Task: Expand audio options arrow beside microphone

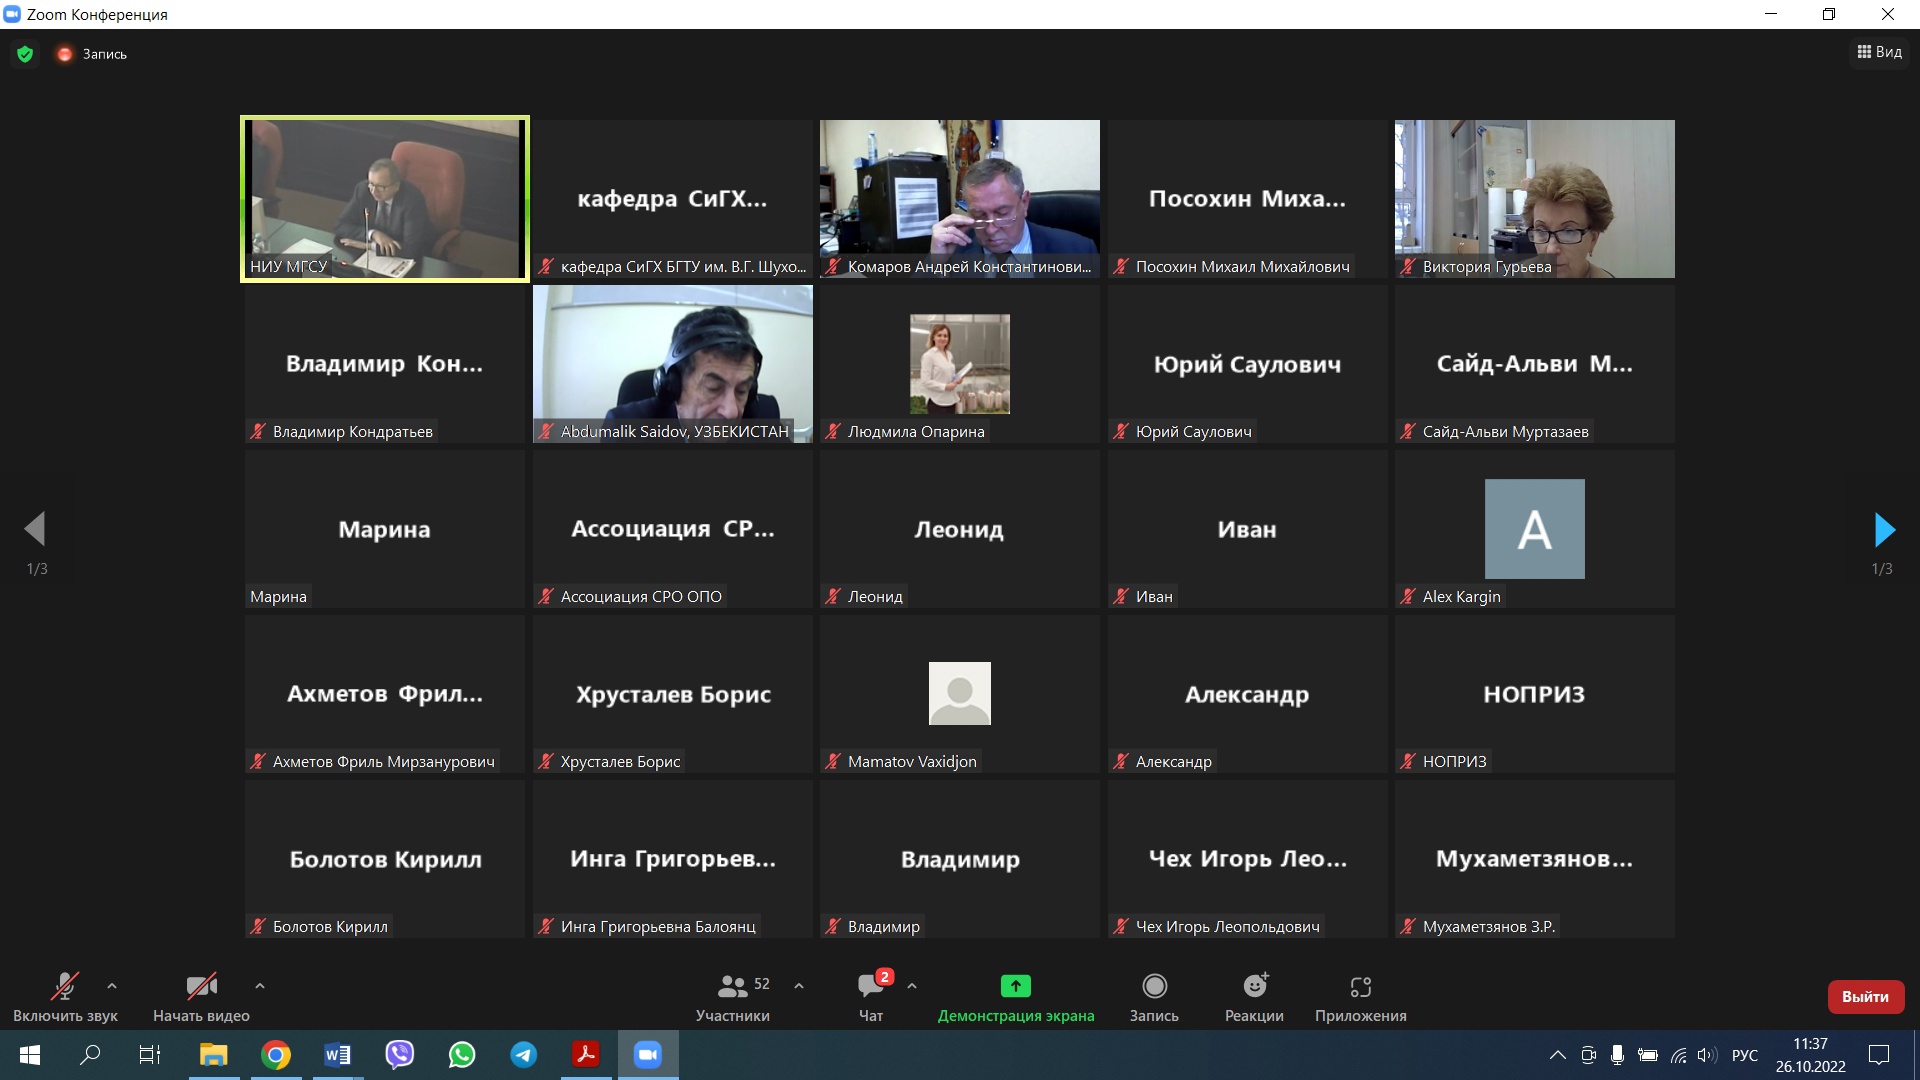Action: (112, 986)
